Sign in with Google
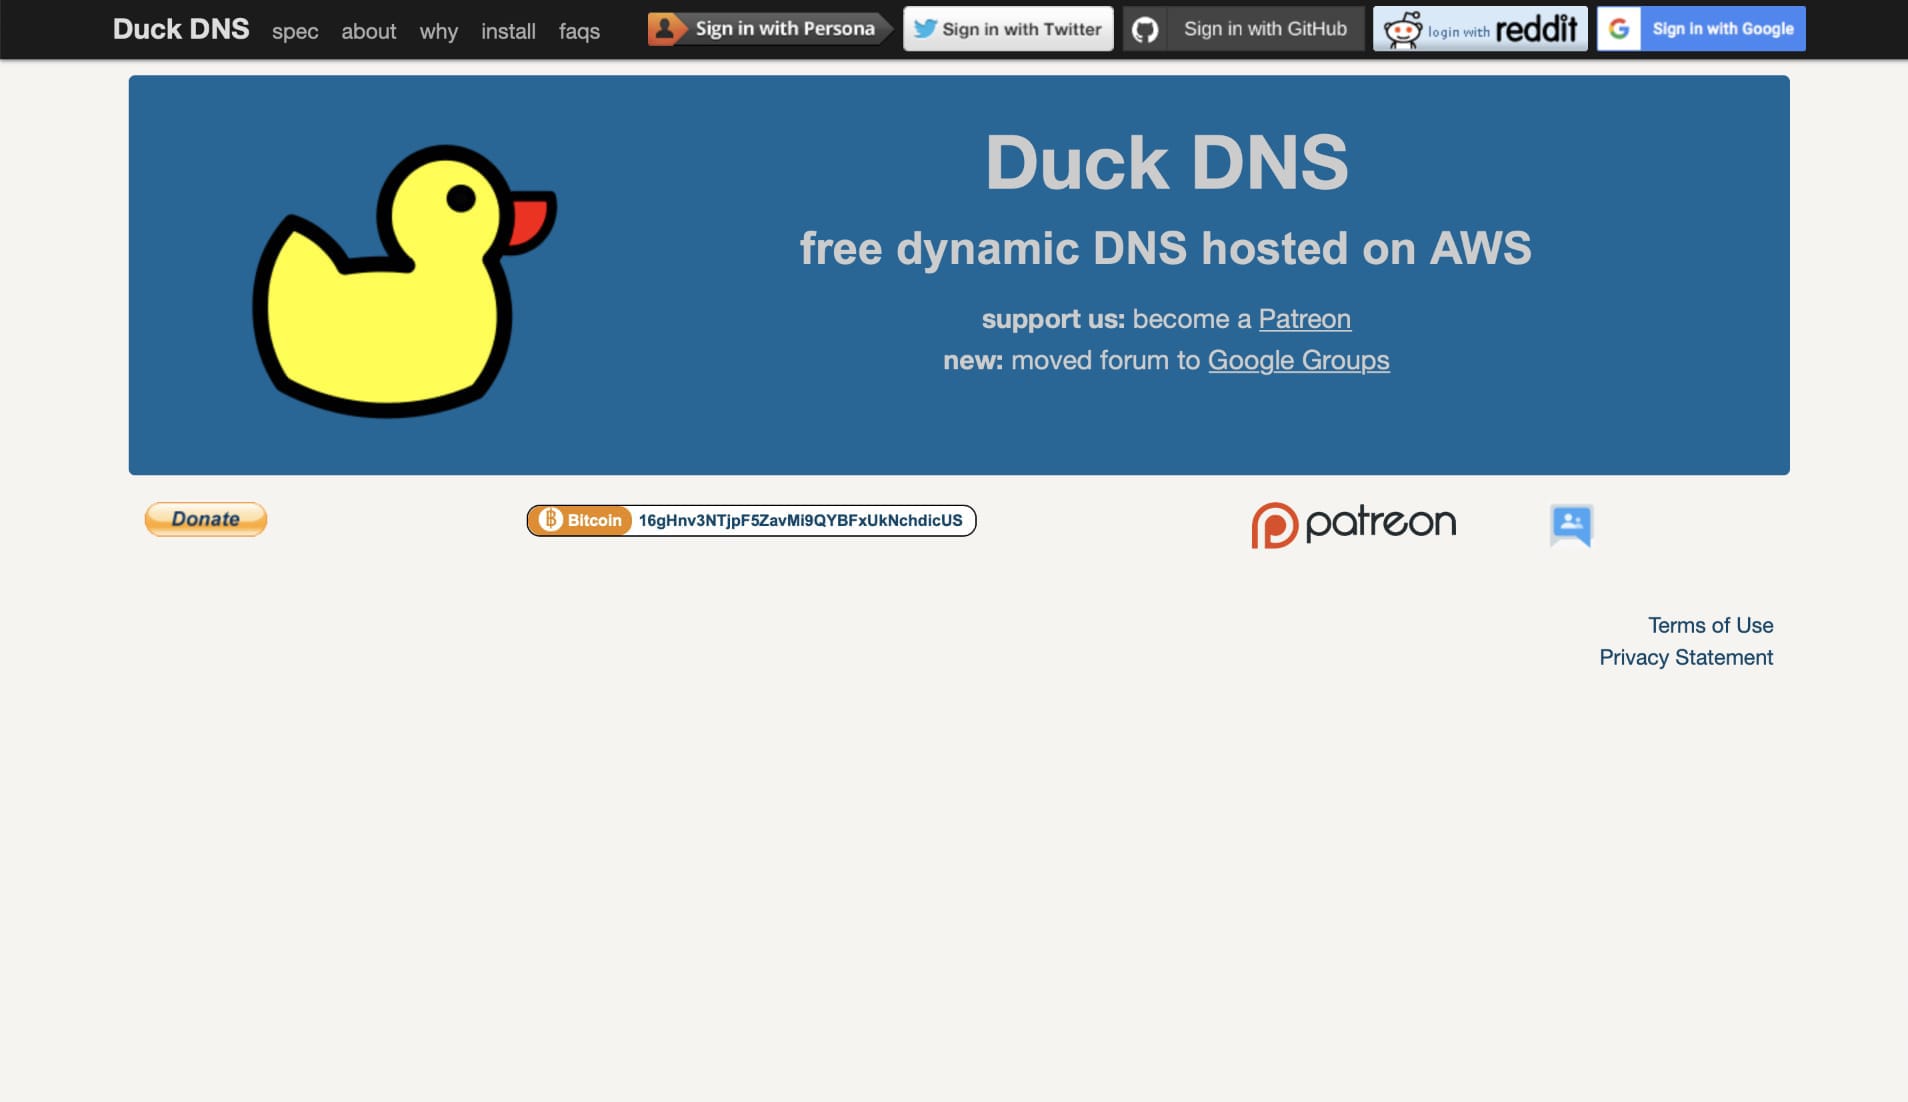The width and height of the screenshot is (1908, 1102). [x=1701, y=29]
